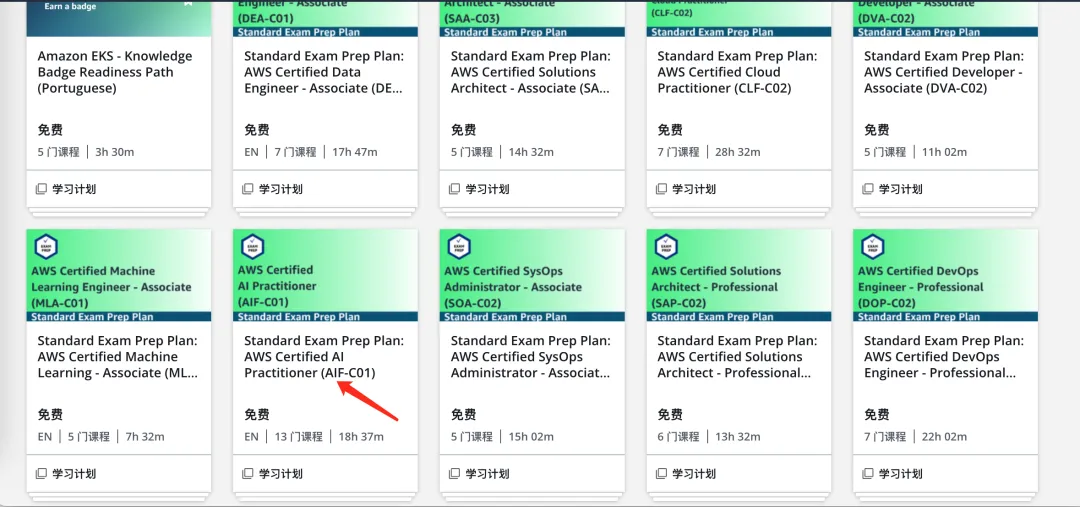Click 学习计划 icon on Machine Learning Associate card
This screenshot has height=507, width=1080.
coord(41,474)
